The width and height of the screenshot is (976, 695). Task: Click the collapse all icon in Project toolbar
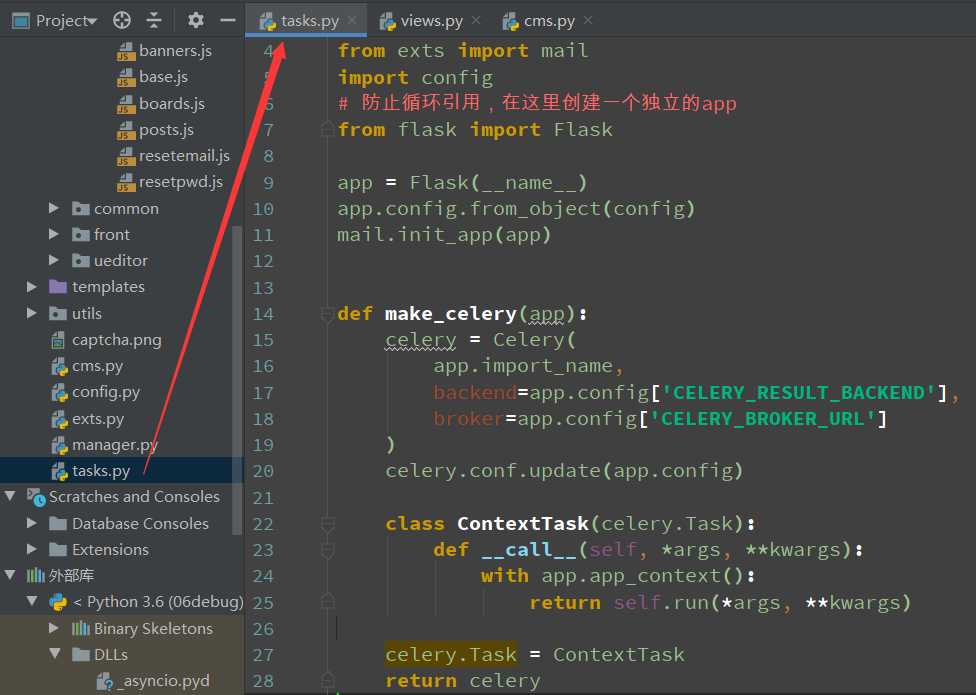pyautogui.click(x=154, y=21)
